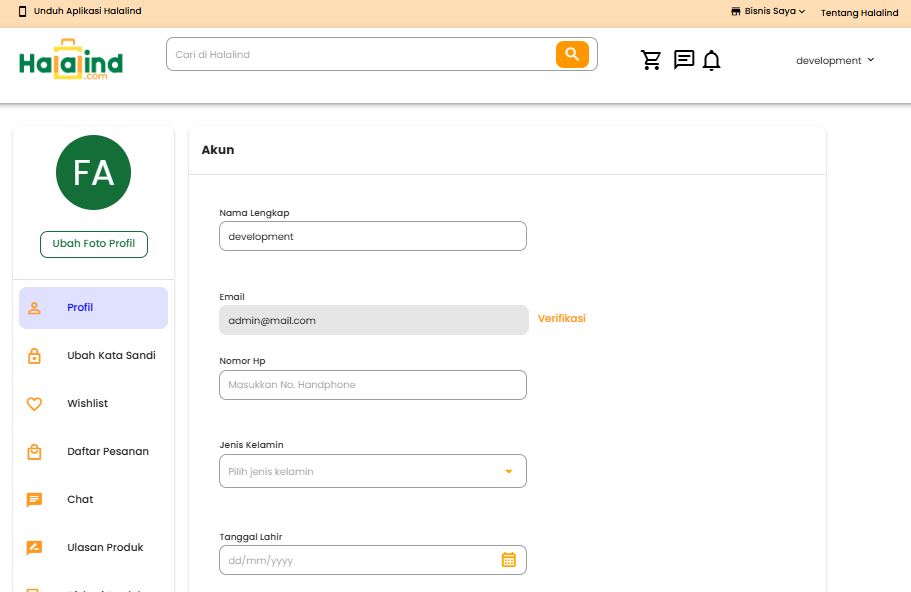The height and width of the screenshot is (592, 911).
Task: Go to Daftar Pesanan in sidebar
Action: pos(108,452)
